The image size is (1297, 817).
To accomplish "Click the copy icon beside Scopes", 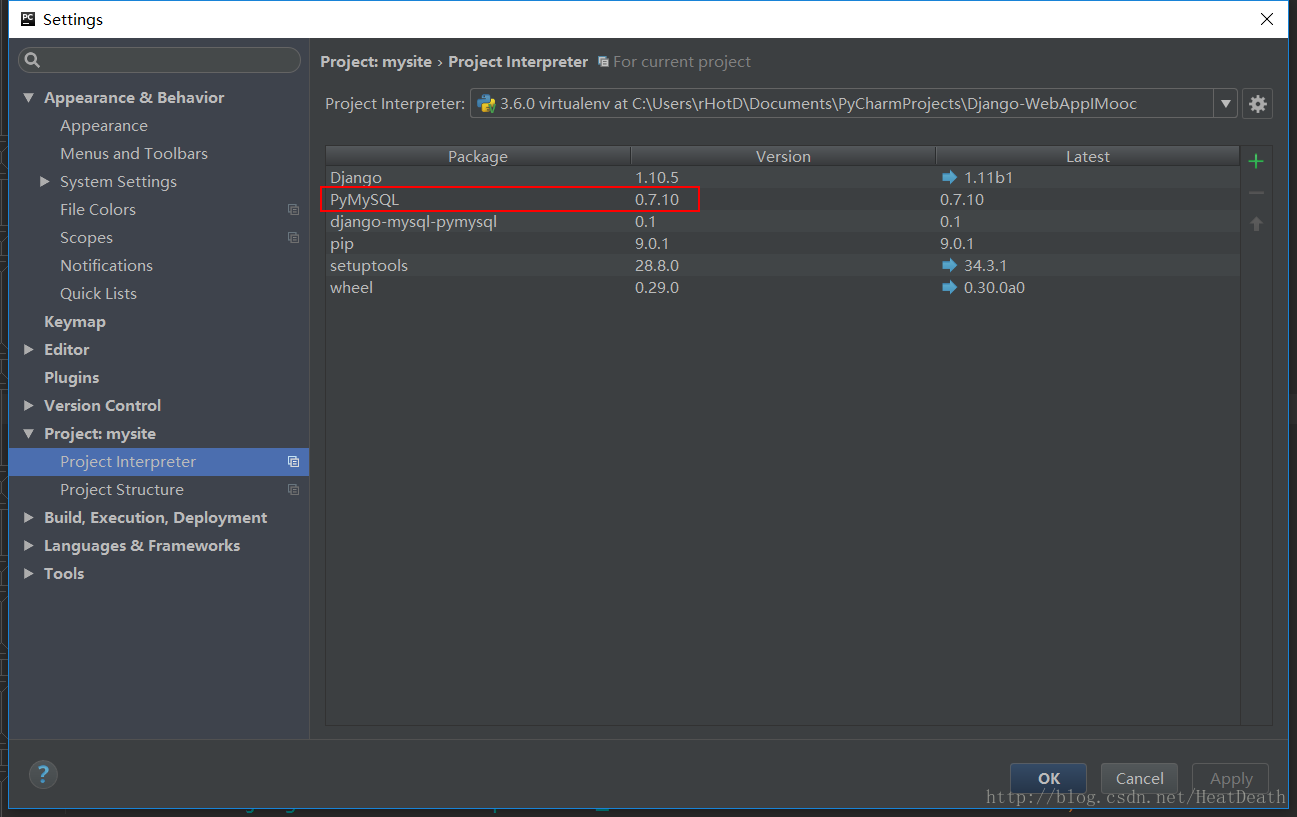I will [293, 238].
